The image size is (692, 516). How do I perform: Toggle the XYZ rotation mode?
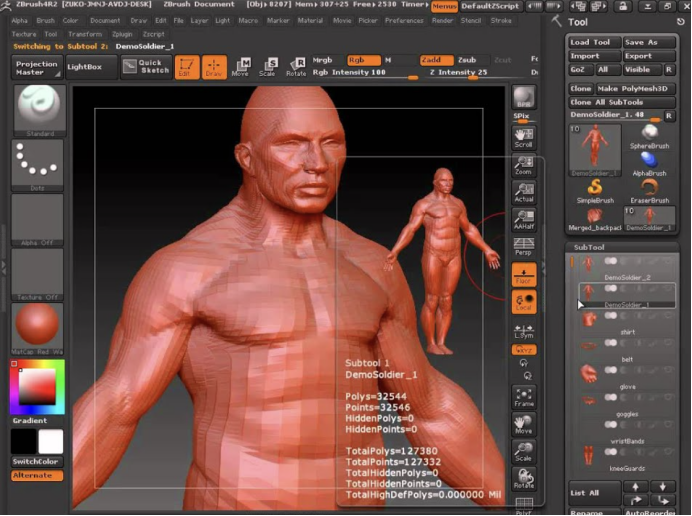click(524, 350)
